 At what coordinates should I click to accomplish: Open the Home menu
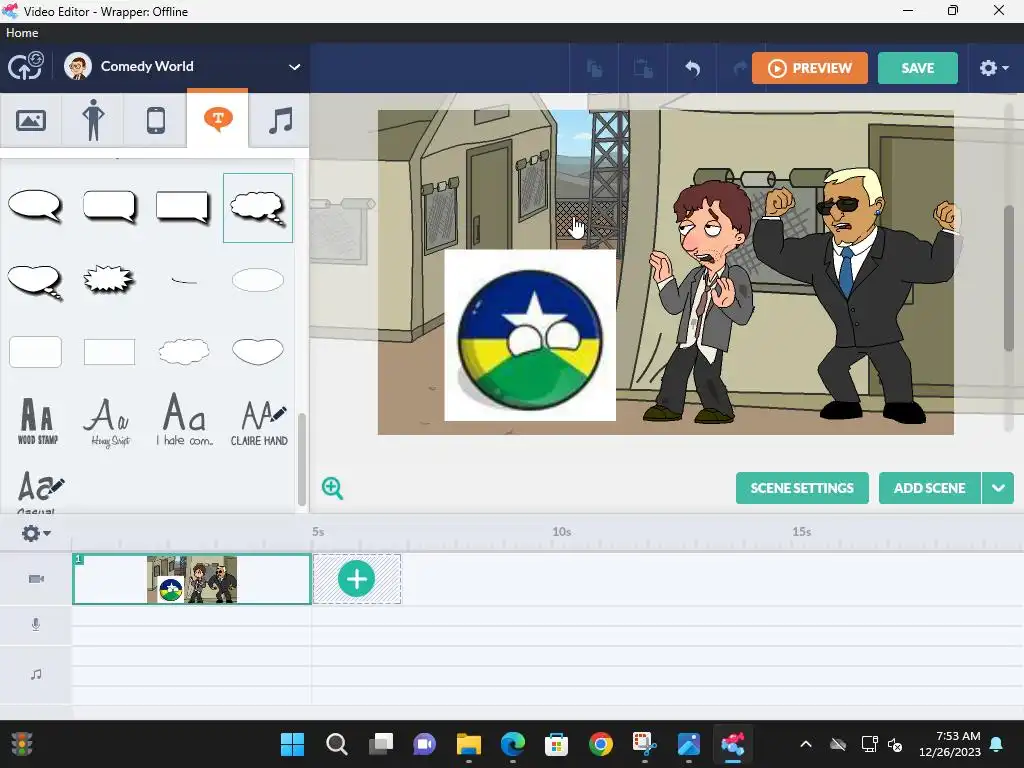tap(22, 33)
